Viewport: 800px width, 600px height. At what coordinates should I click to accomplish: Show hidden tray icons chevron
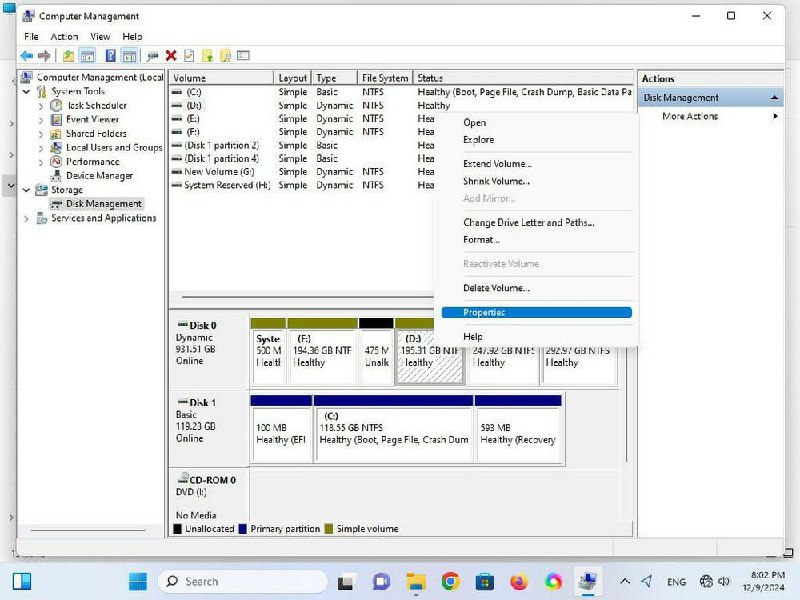624,581
